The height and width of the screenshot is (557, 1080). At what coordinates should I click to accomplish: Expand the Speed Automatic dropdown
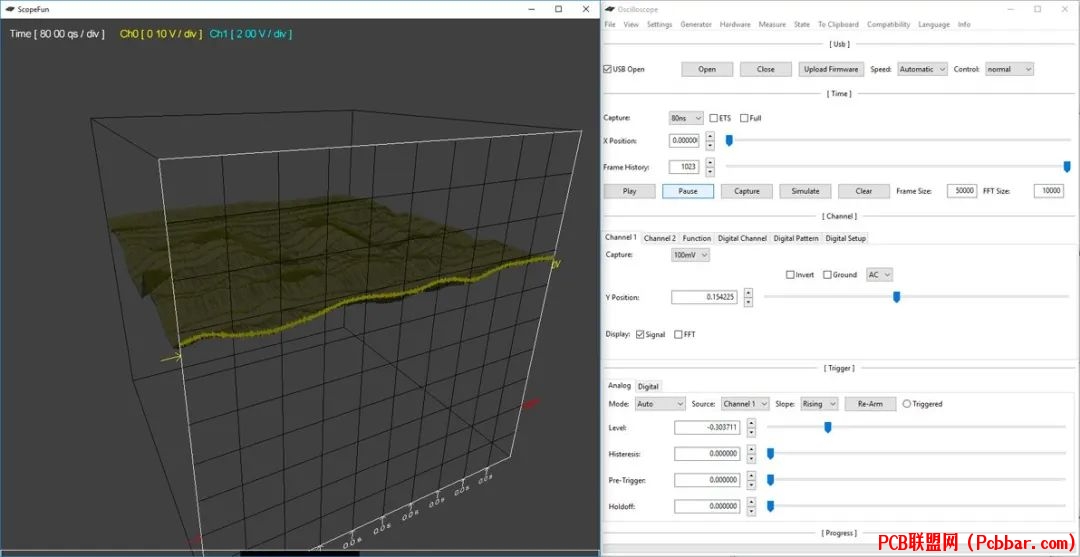pyautogui.click(x=923, y=70)
